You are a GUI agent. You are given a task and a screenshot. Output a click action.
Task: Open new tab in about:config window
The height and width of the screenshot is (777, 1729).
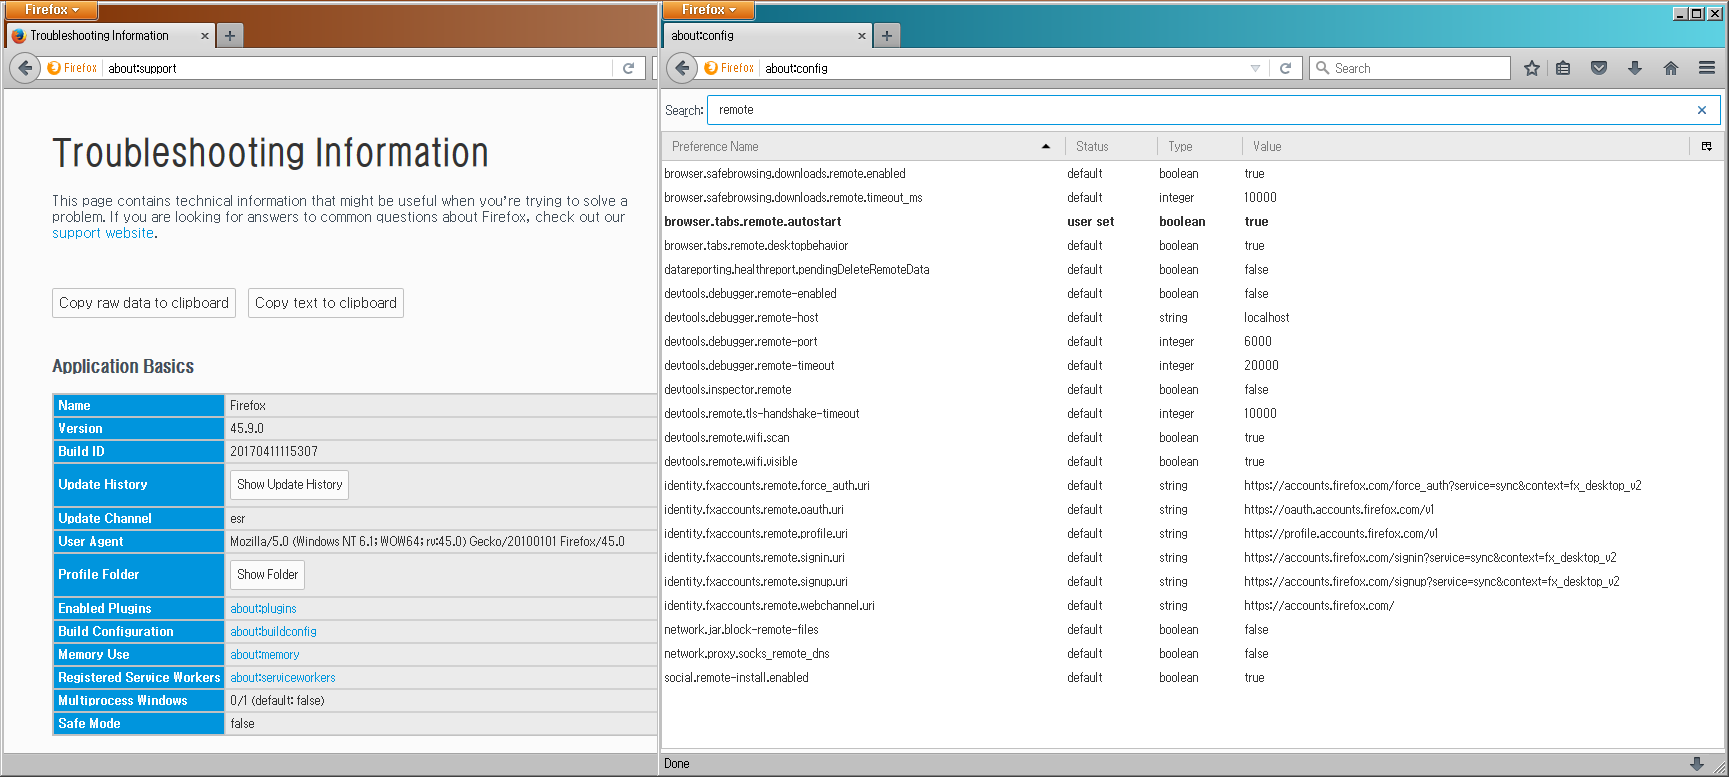[887, 36]
